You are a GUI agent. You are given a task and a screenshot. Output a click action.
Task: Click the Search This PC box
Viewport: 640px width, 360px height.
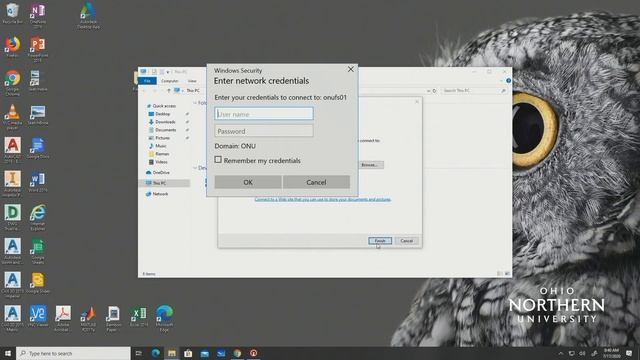[474, 91]
